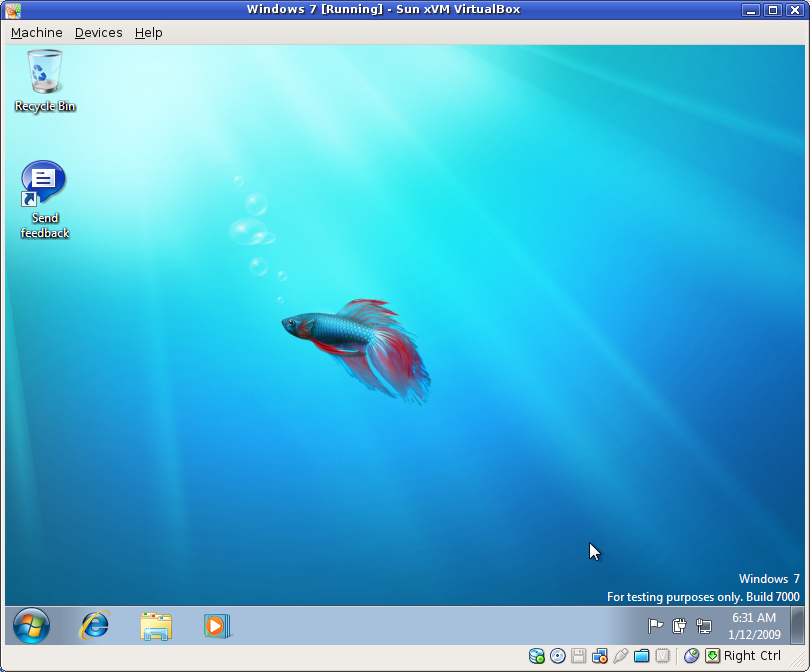Open the Windows Start menu

point(30,626)
